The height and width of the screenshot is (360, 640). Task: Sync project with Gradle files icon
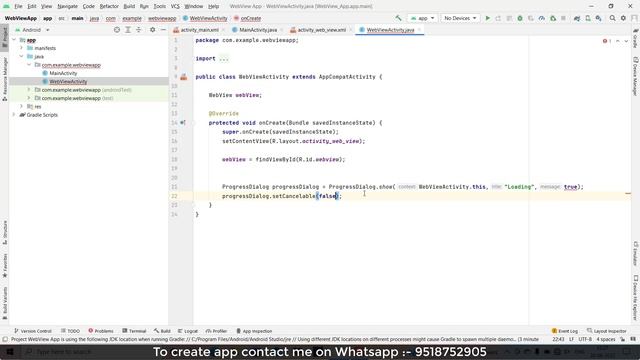(577, 18)
